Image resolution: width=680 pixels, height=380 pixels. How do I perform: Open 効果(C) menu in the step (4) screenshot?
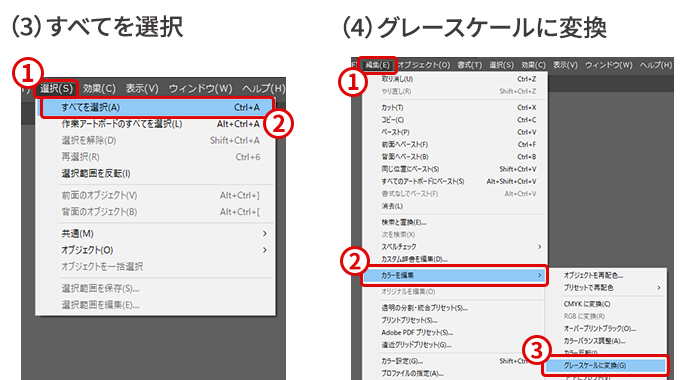pos(533,65)
